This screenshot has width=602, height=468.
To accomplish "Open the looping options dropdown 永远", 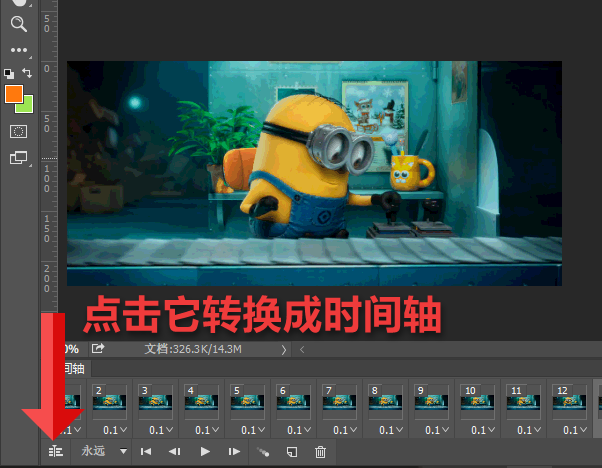I will pos(104,451).
